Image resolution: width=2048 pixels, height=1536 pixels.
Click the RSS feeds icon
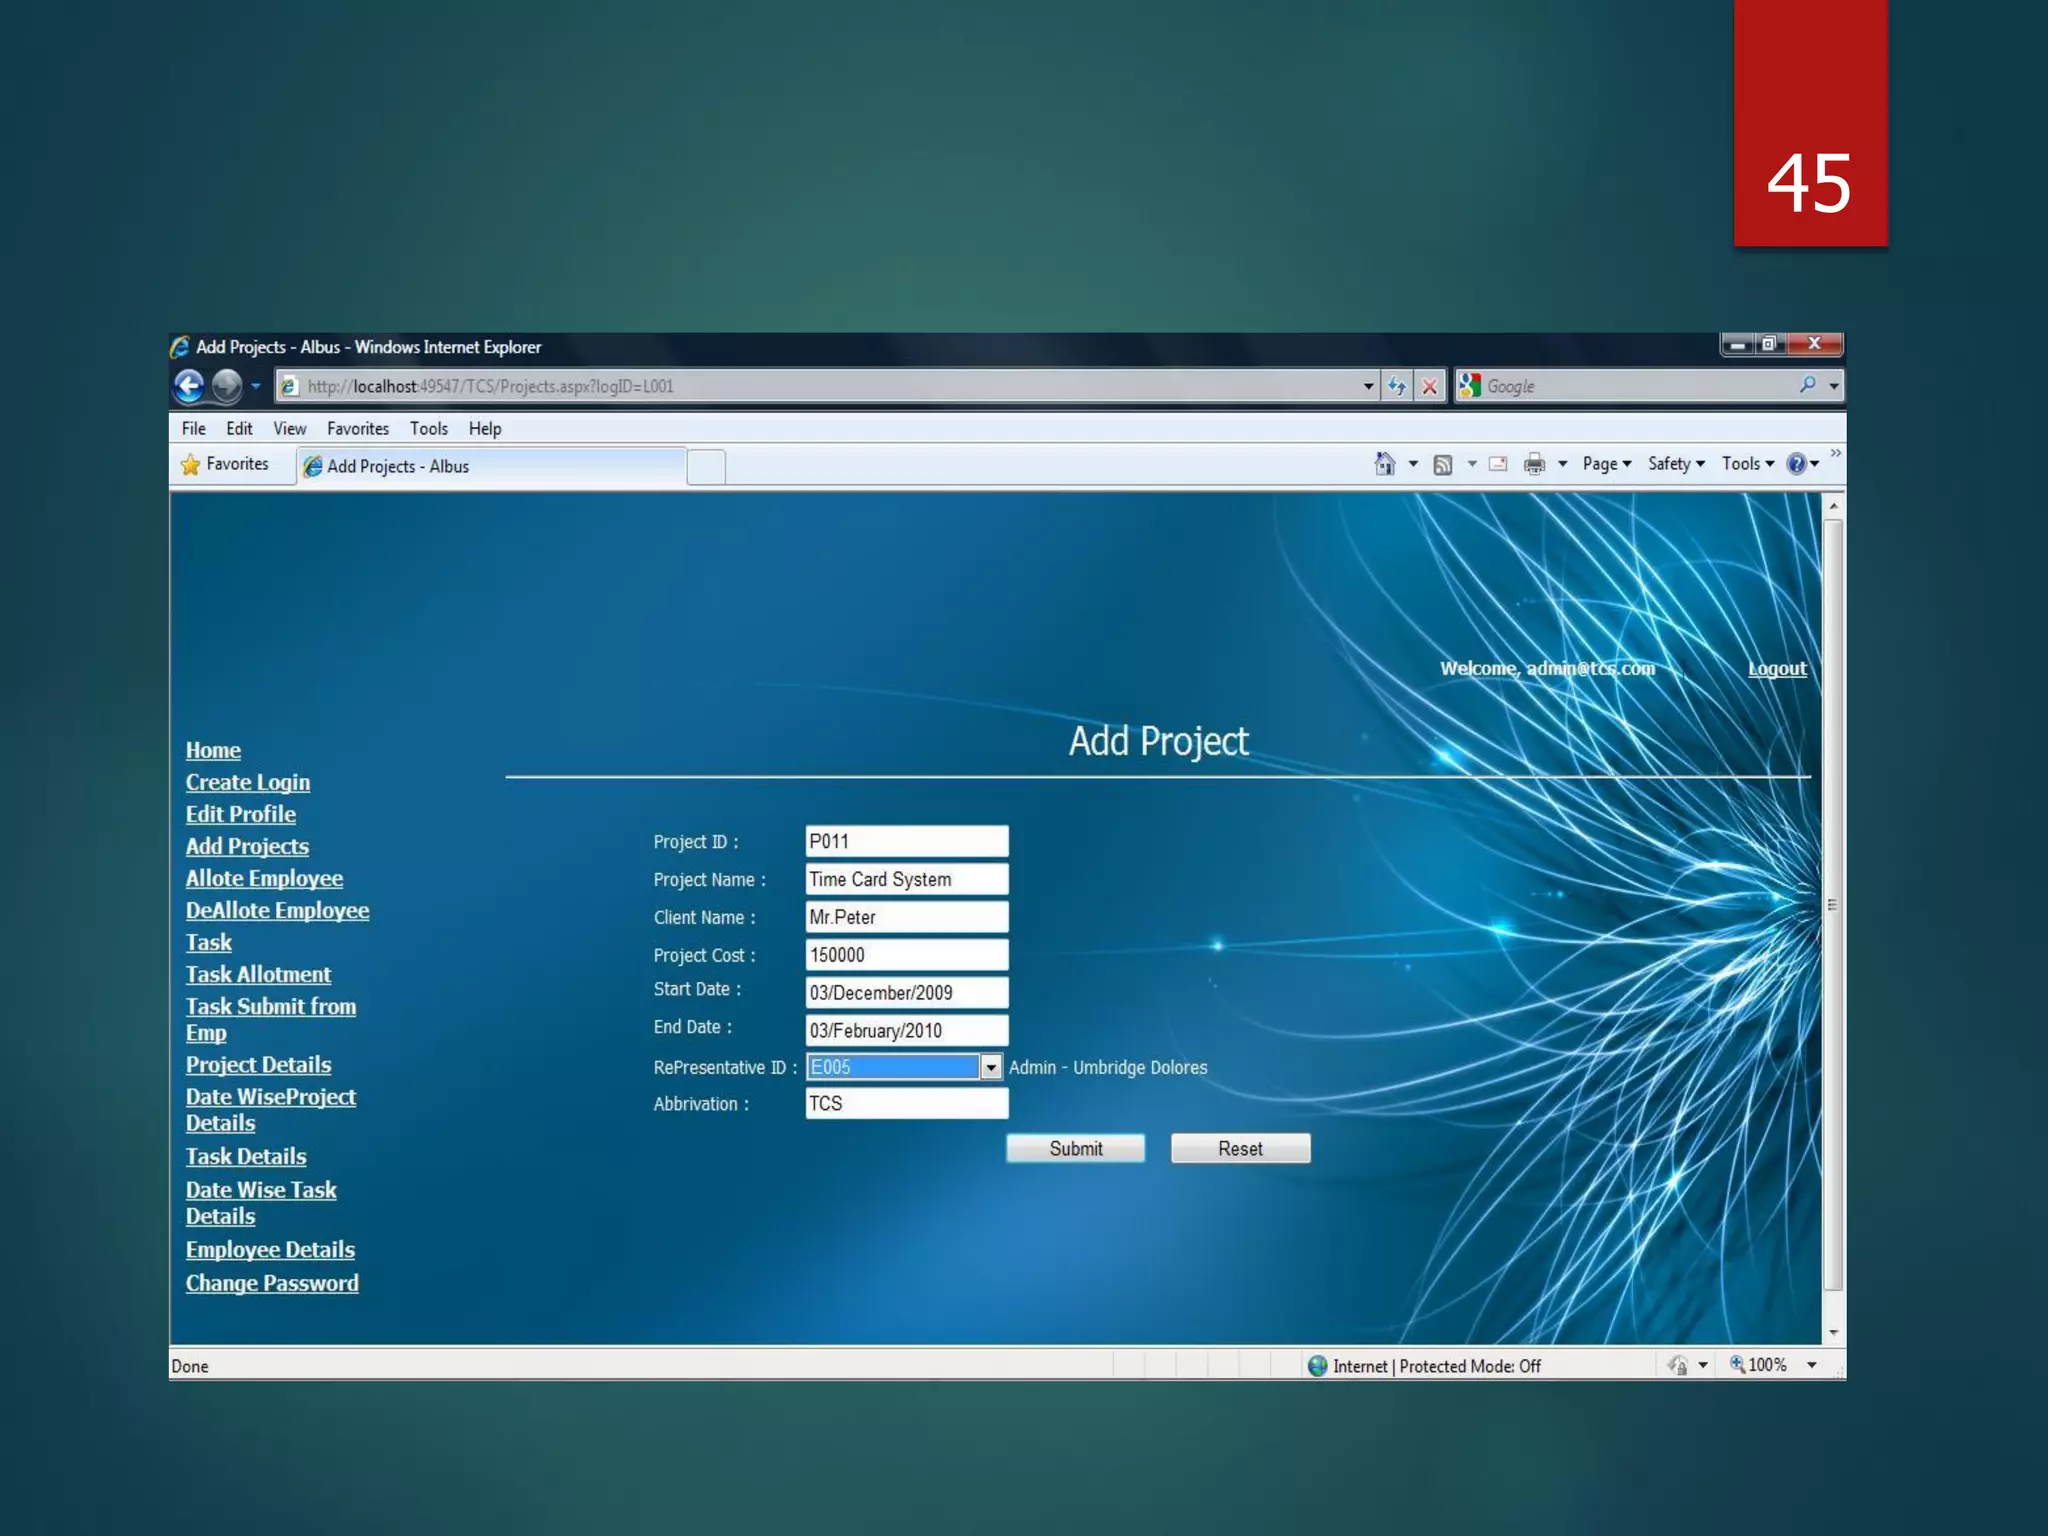click(x=1443, y=464)
